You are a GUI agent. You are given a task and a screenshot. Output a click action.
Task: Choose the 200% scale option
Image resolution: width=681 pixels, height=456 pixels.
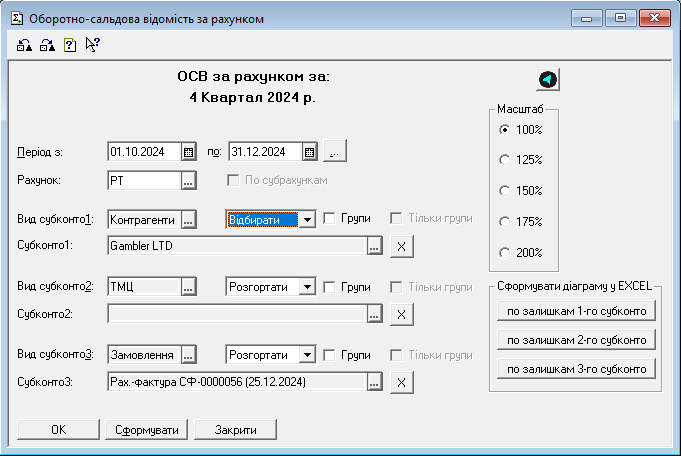(x=505, y=253)
